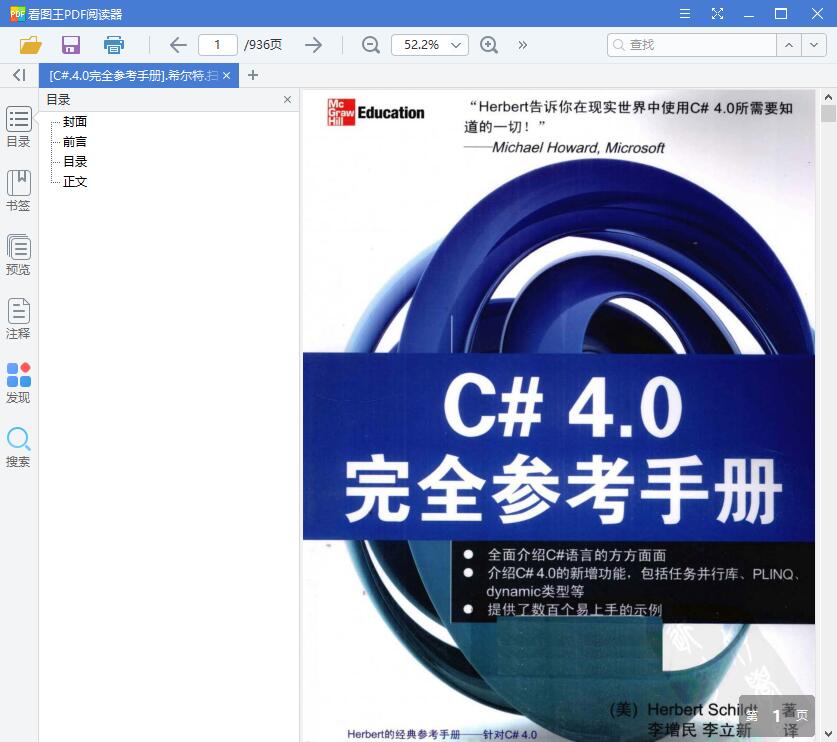The width and height of the screenshot is (837, 742).
Task: Jump to 目录 entry in the outline tree
Action: (75, 162)
